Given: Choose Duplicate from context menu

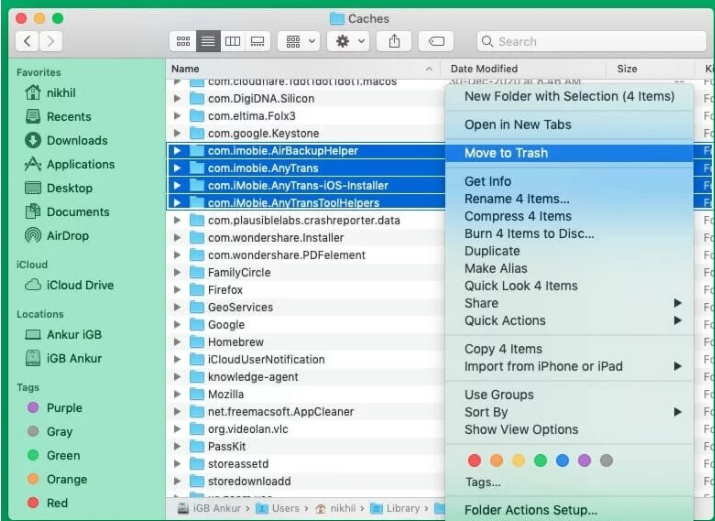Looking at the screenshot, I should tap(569, 251).
